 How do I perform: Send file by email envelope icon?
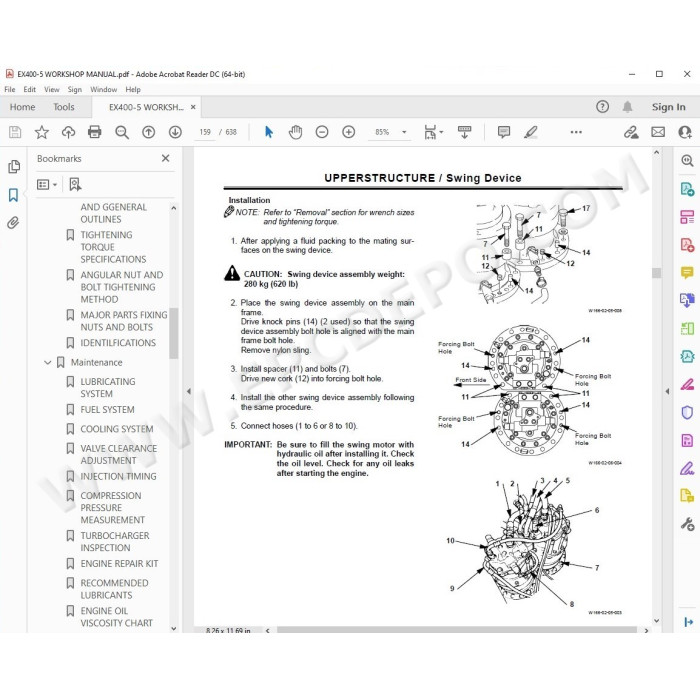pyautogui.click(x=658, y=132)
